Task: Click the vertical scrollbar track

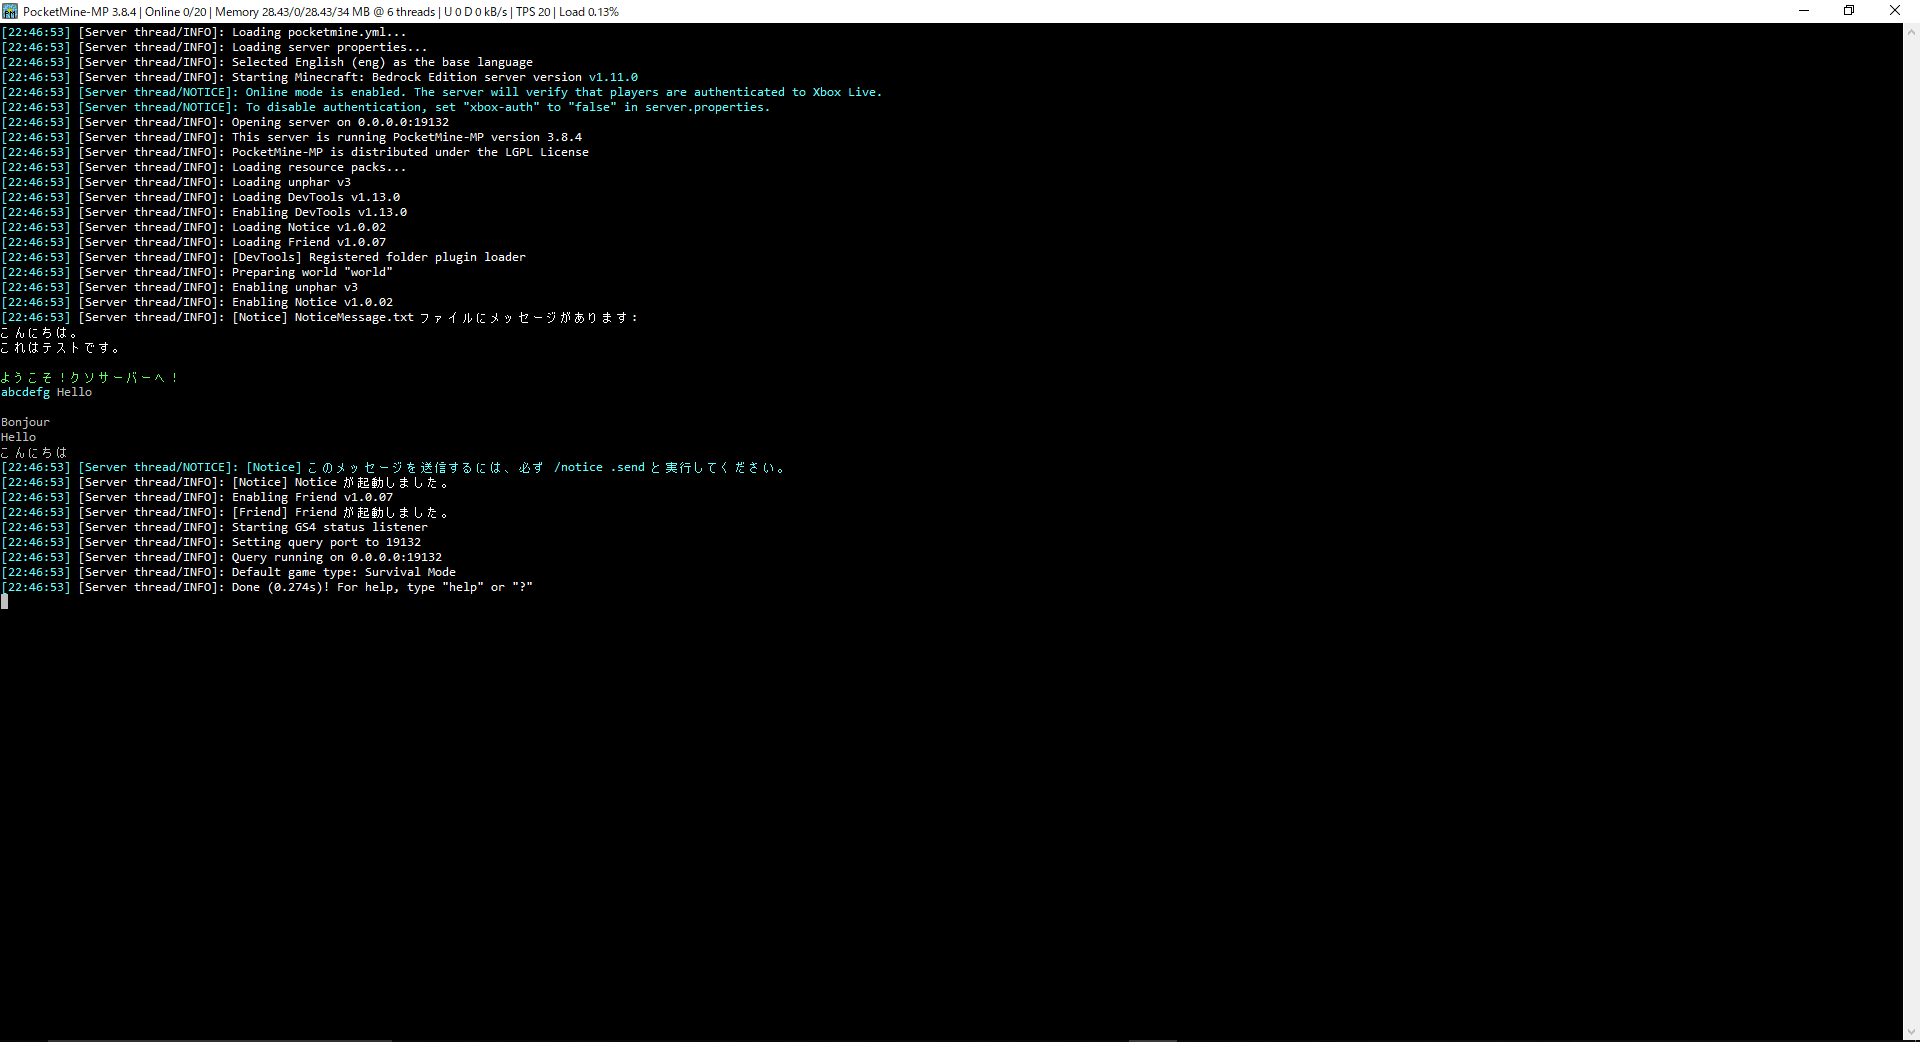Action: [1911, 530]
